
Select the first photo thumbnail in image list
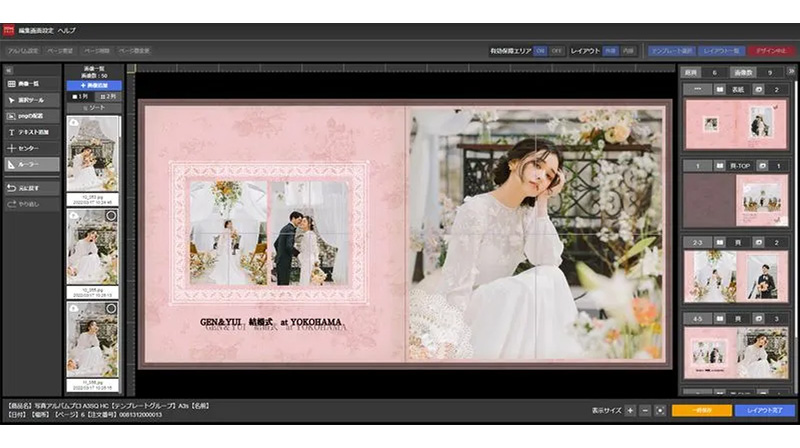pos(92,154)
